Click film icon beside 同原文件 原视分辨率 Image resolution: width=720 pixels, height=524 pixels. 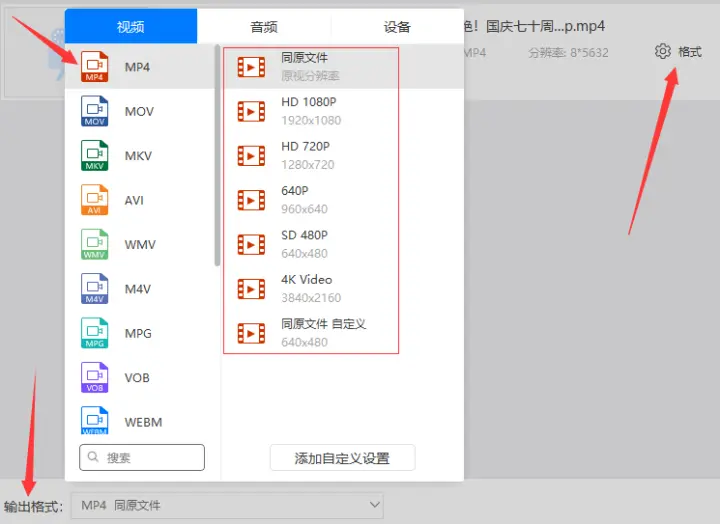(x=251, y=67)
